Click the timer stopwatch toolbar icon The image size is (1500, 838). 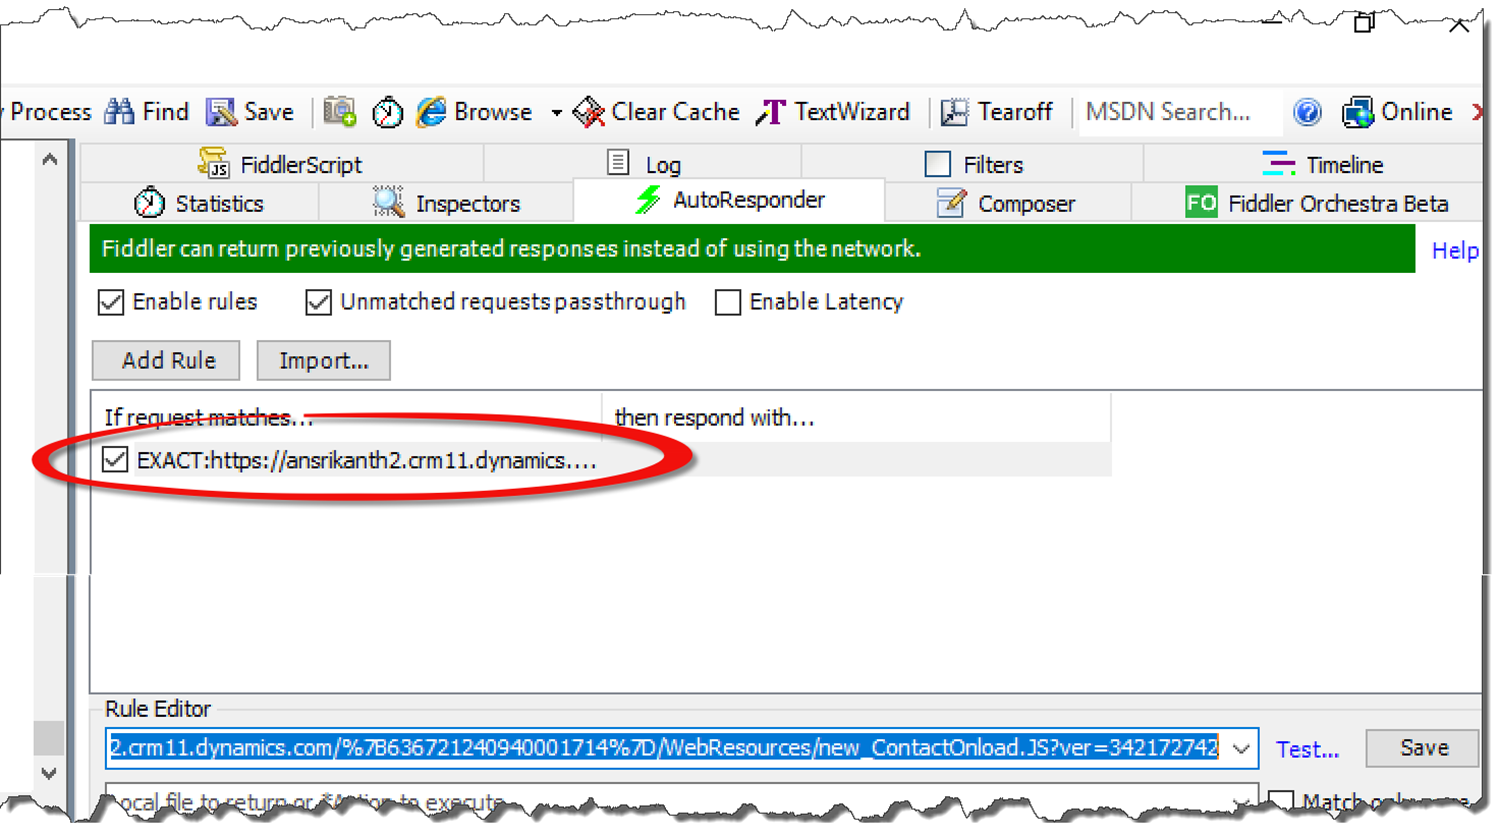387,113
